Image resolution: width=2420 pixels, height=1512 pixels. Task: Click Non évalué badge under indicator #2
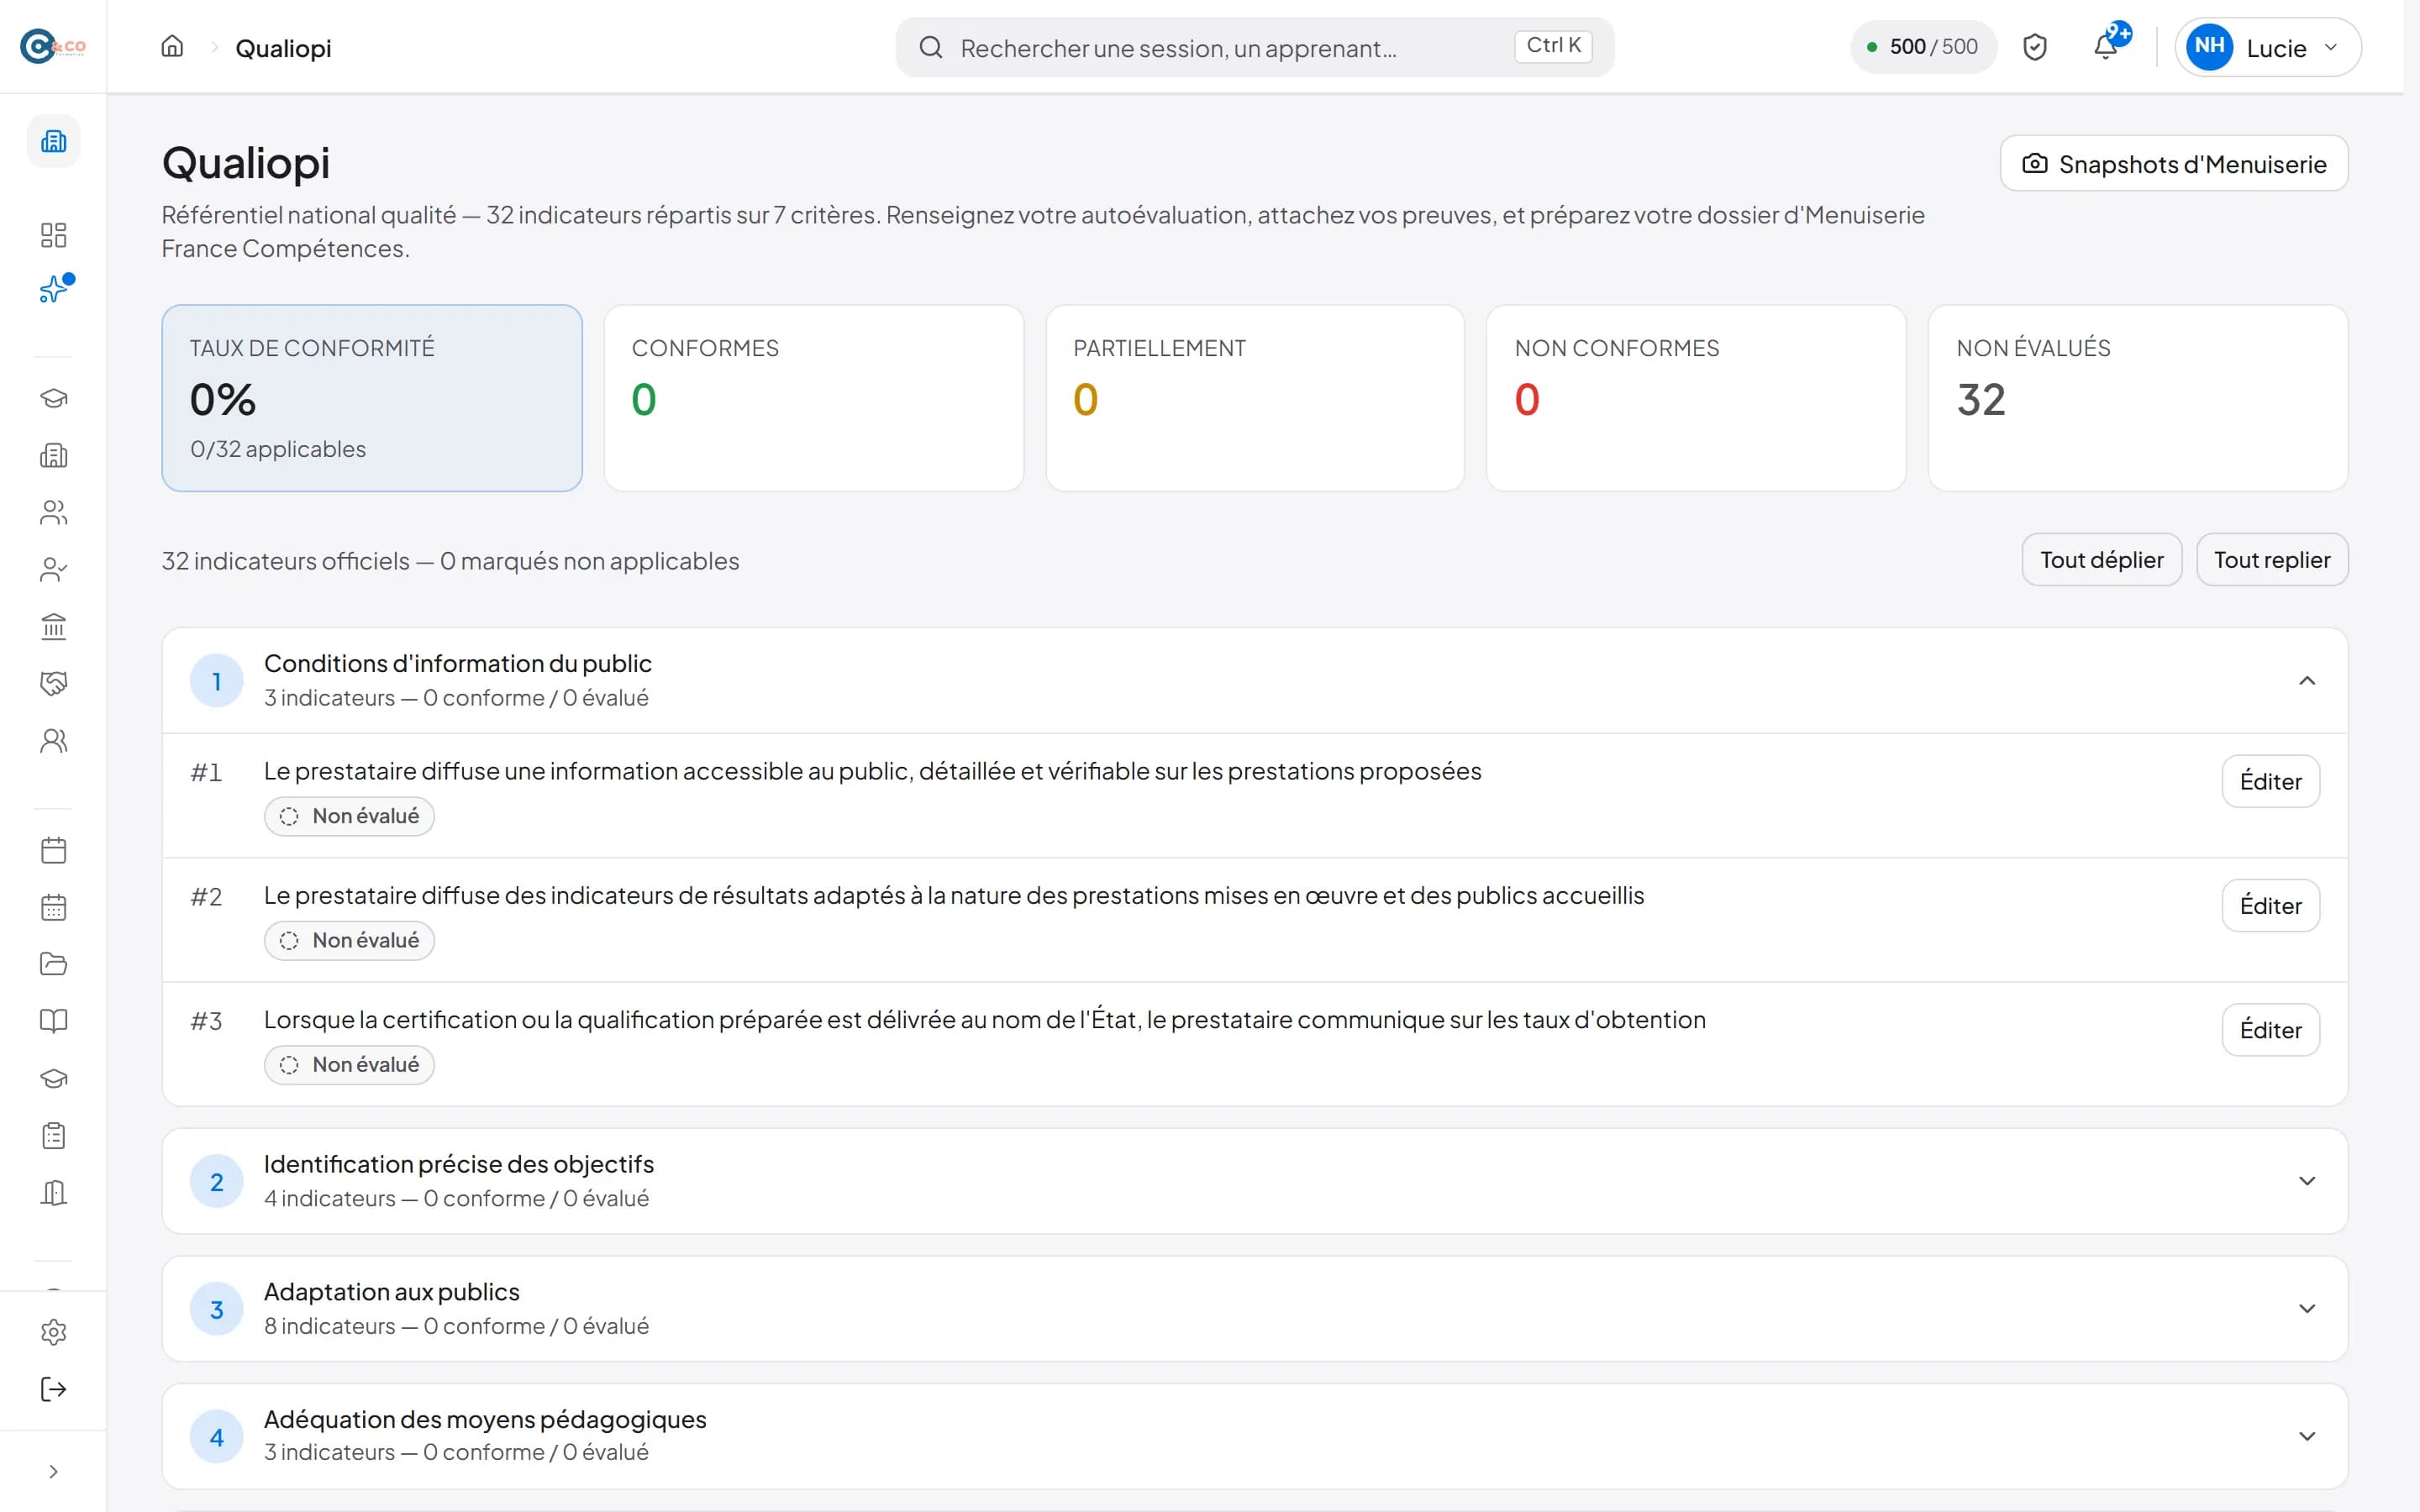click(x=349, y=940)
